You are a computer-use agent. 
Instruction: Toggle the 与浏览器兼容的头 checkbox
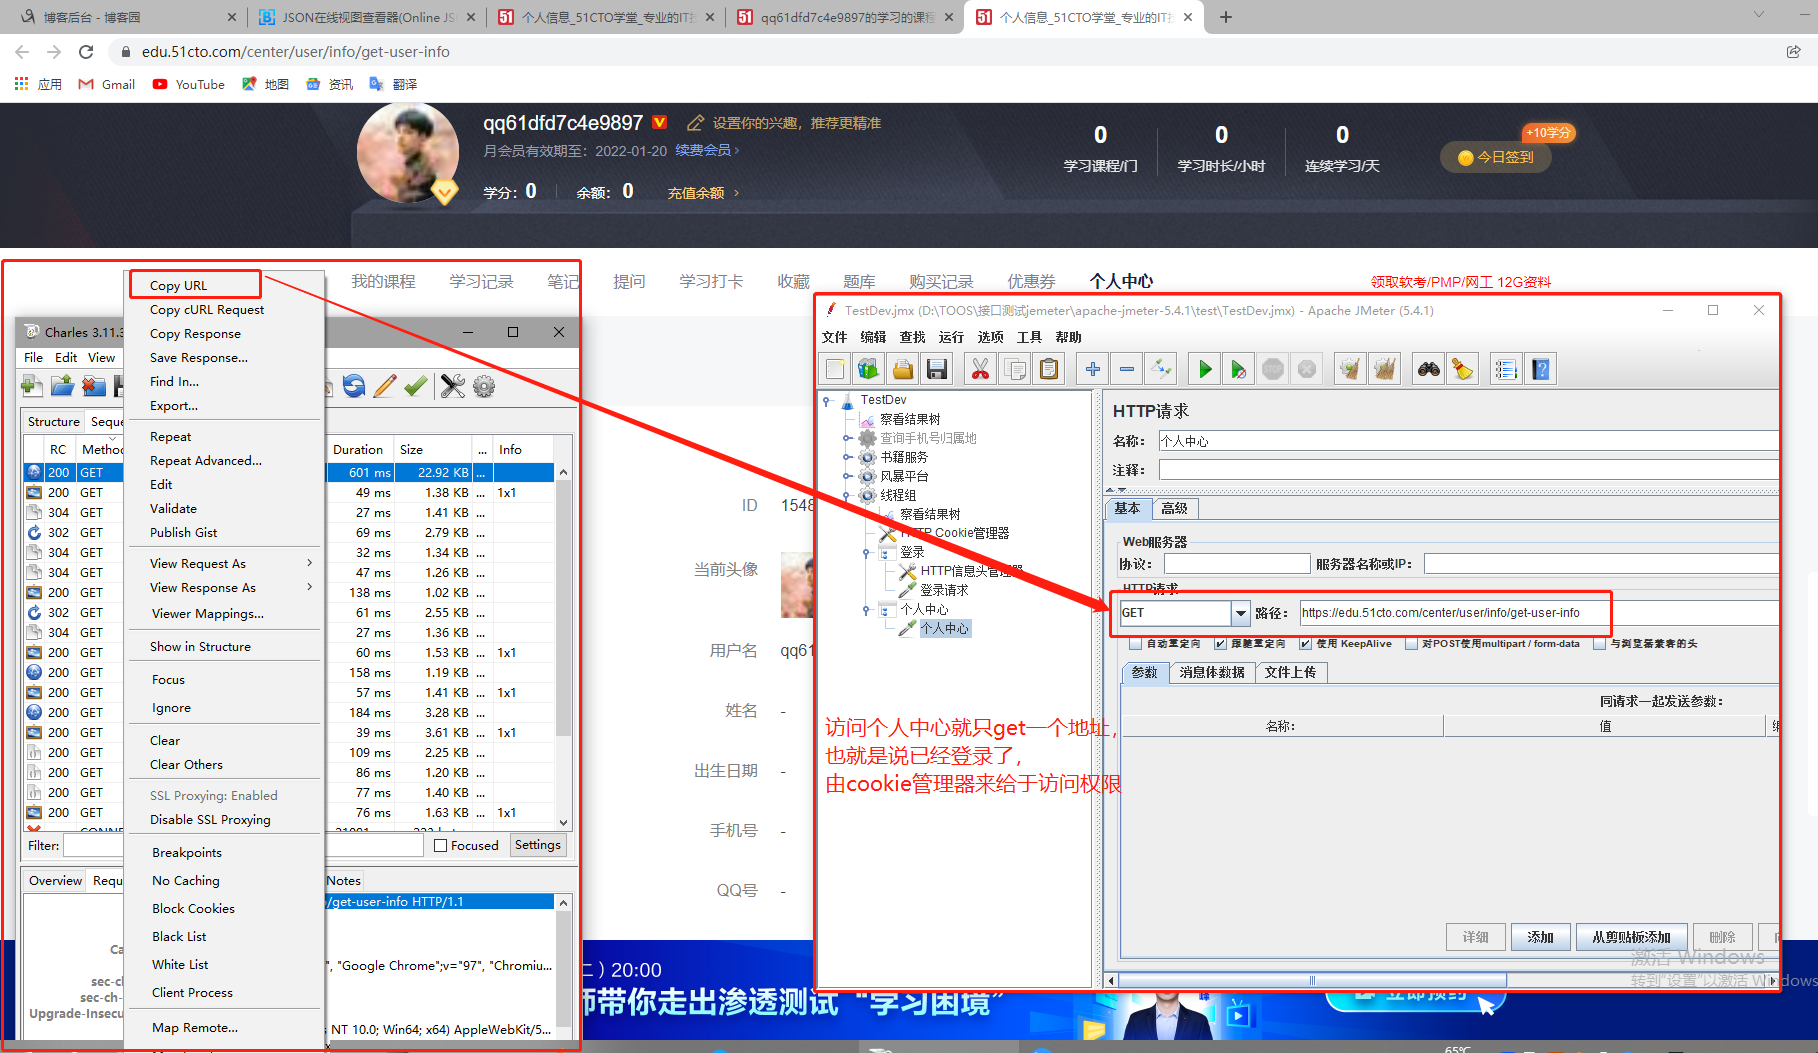click(1599, 644)
